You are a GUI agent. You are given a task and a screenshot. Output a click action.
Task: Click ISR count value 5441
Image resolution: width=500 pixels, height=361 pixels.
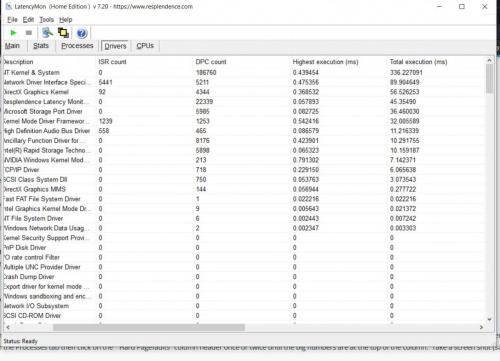tap(105, 82)
